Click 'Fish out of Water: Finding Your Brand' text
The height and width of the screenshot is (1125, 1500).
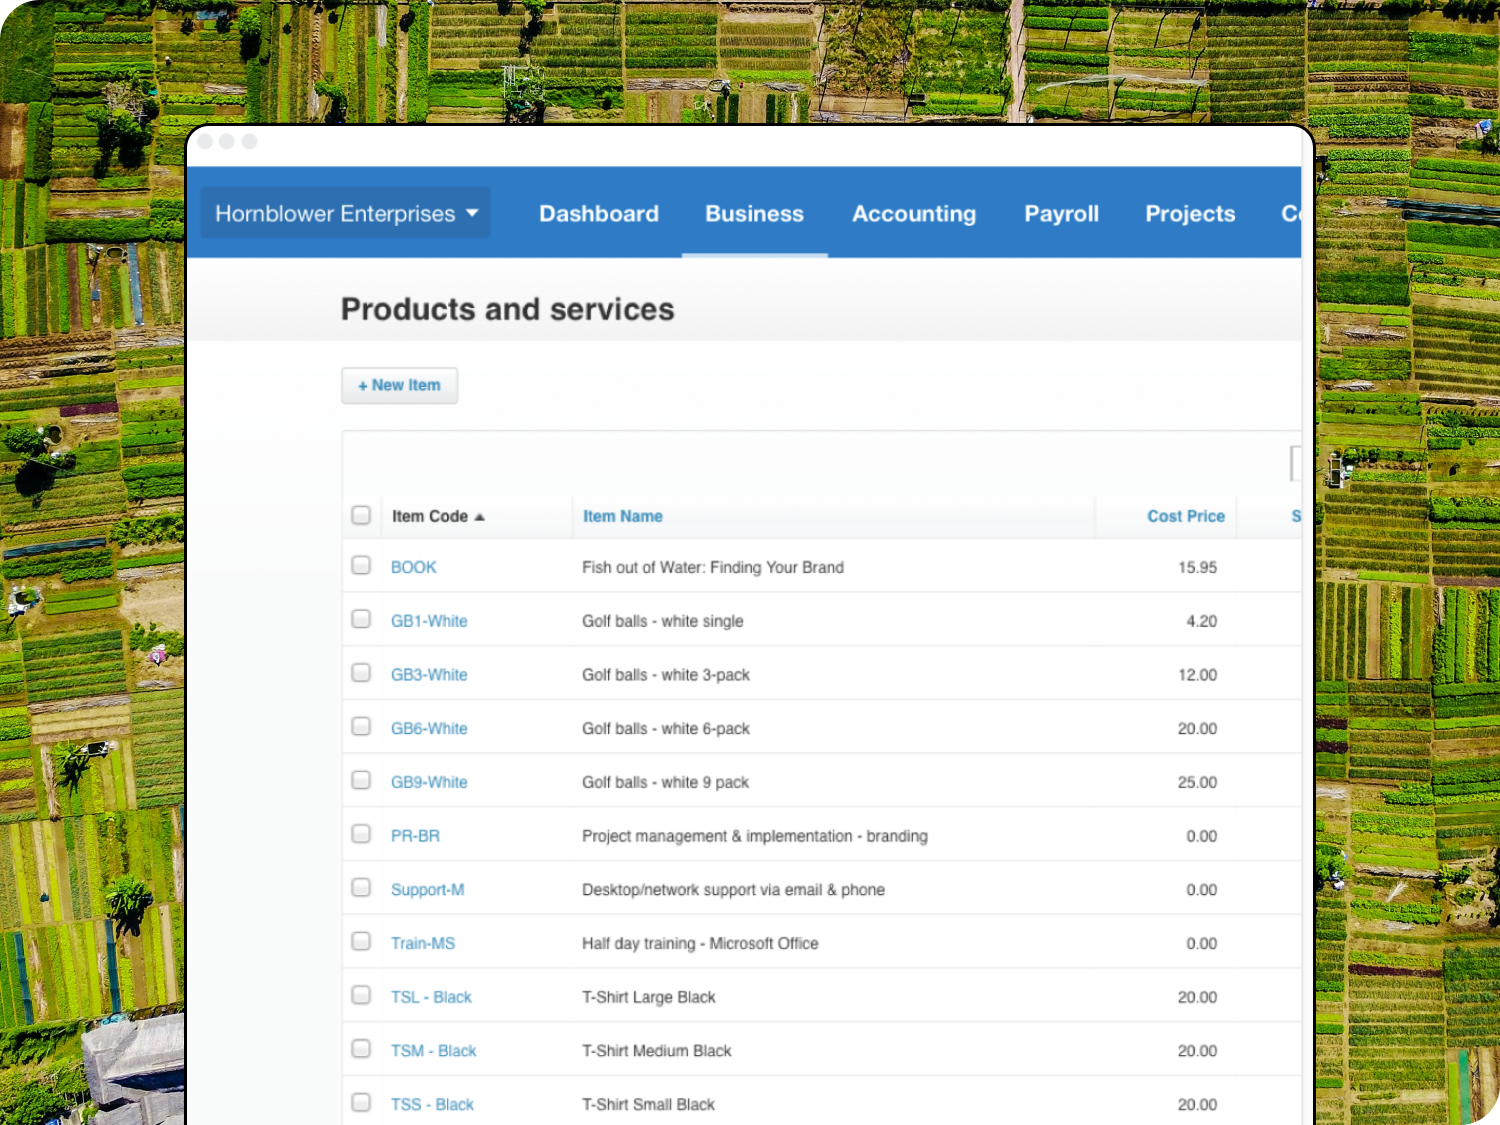pos(713,567)
